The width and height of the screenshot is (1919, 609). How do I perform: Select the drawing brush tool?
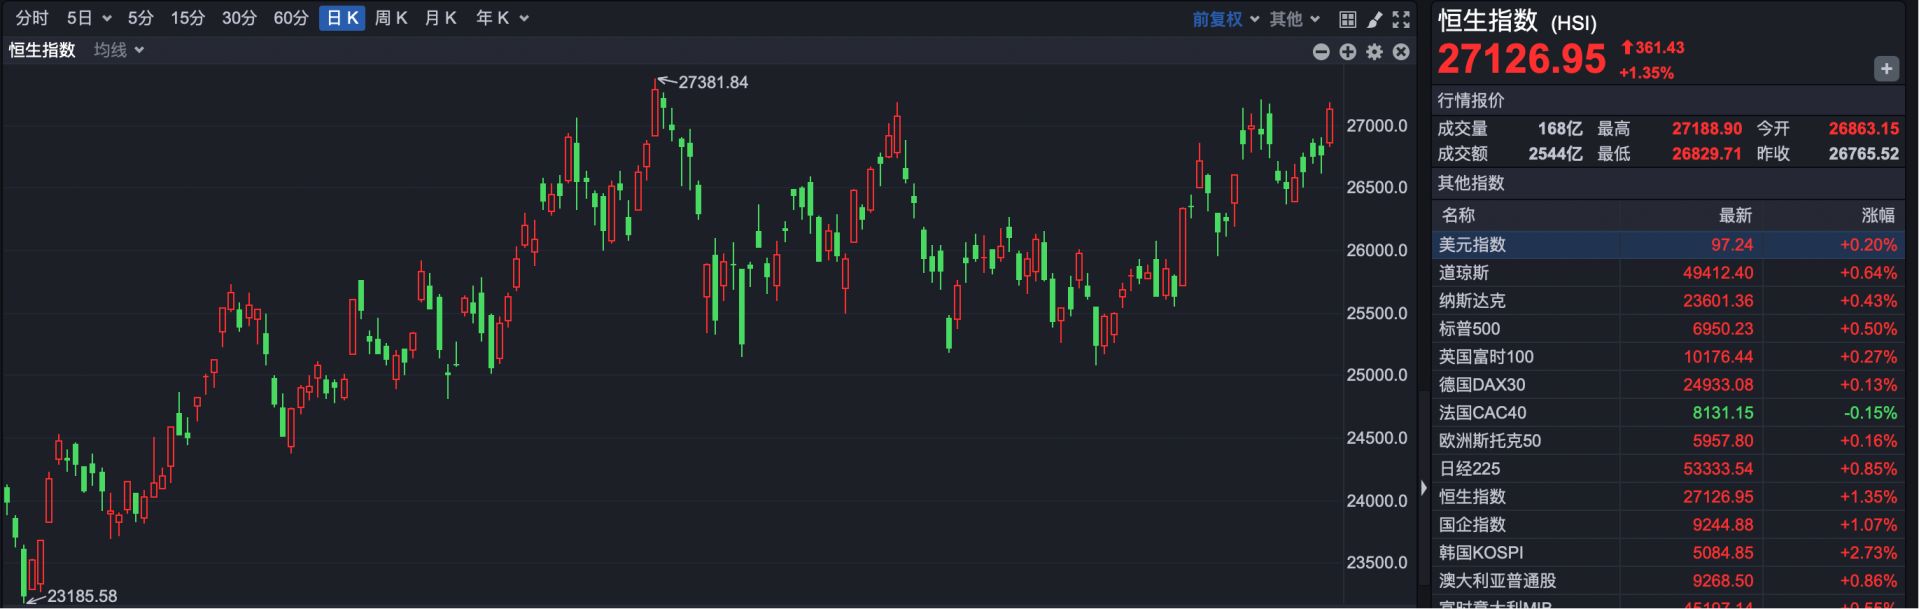click(1374, 19)
